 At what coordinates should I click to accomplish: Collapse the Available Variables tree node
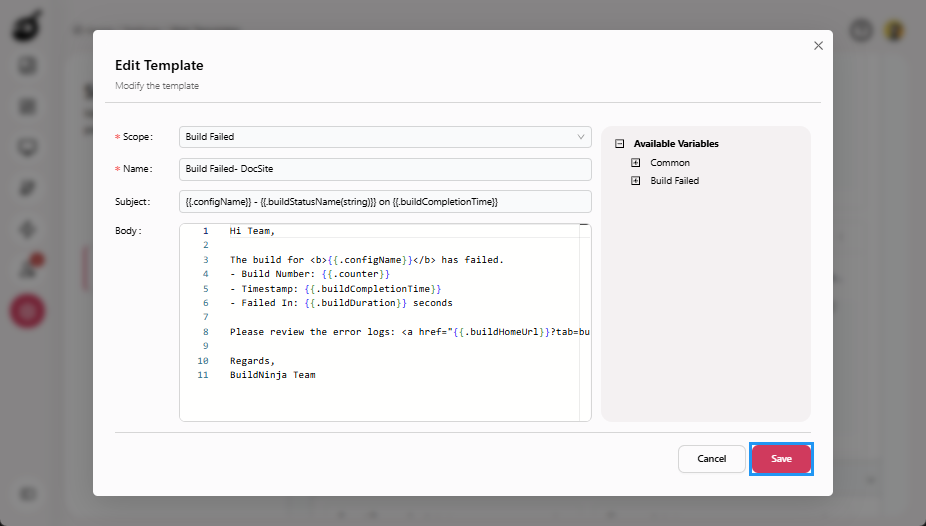(619, 143)
